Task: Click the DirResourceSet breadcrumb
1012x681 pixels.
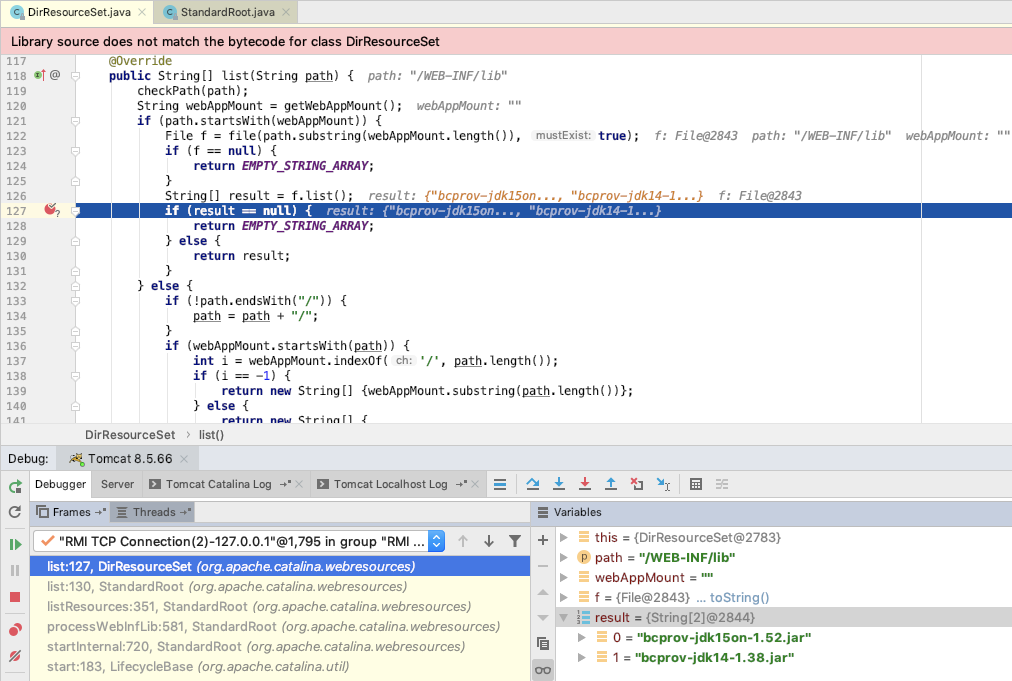Action: pos(130,434)
